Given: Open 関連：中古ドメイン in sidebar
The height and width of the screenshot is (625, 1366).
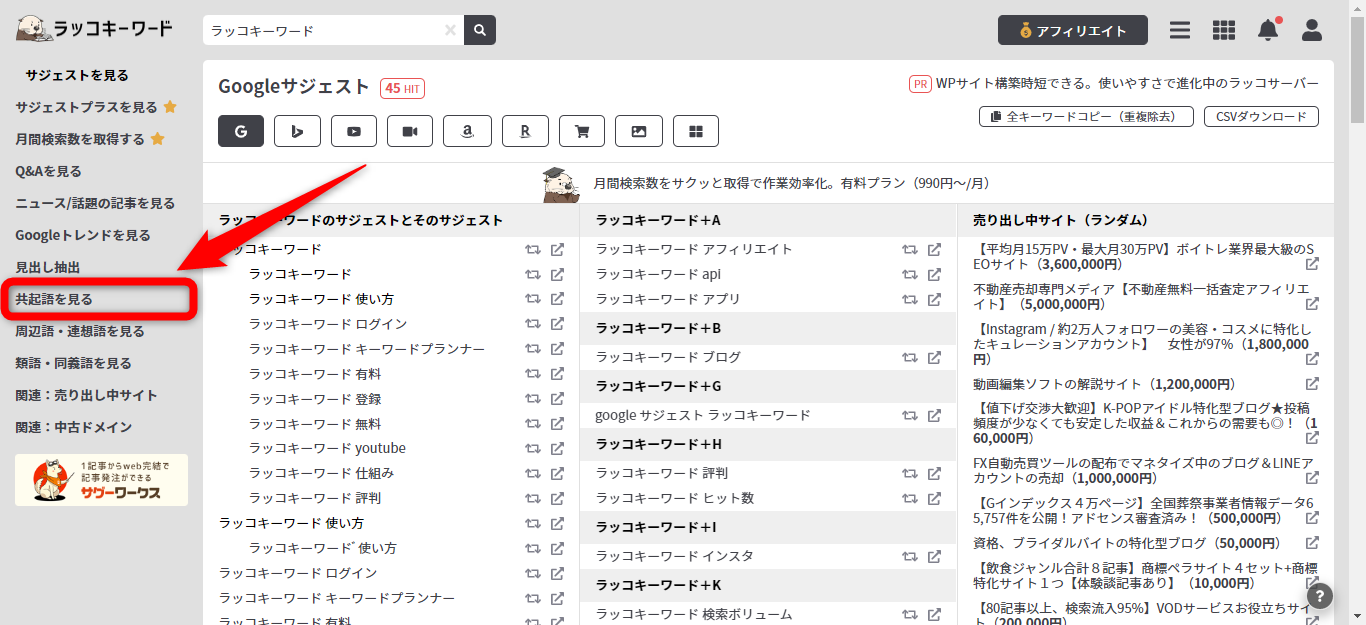Looking at the screenshot, I should [x=73, y=427].
